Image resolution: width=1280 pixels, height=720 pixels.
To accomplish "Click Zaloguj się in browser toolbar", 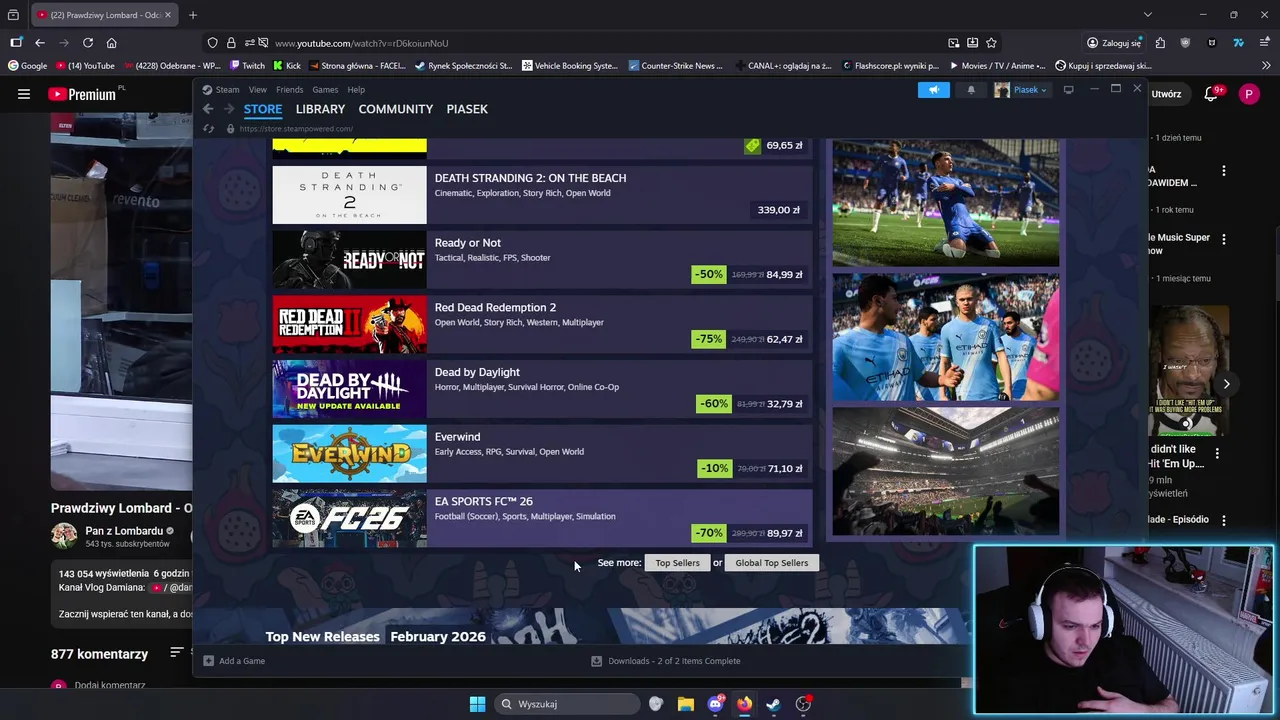I will click(1114, 43).
